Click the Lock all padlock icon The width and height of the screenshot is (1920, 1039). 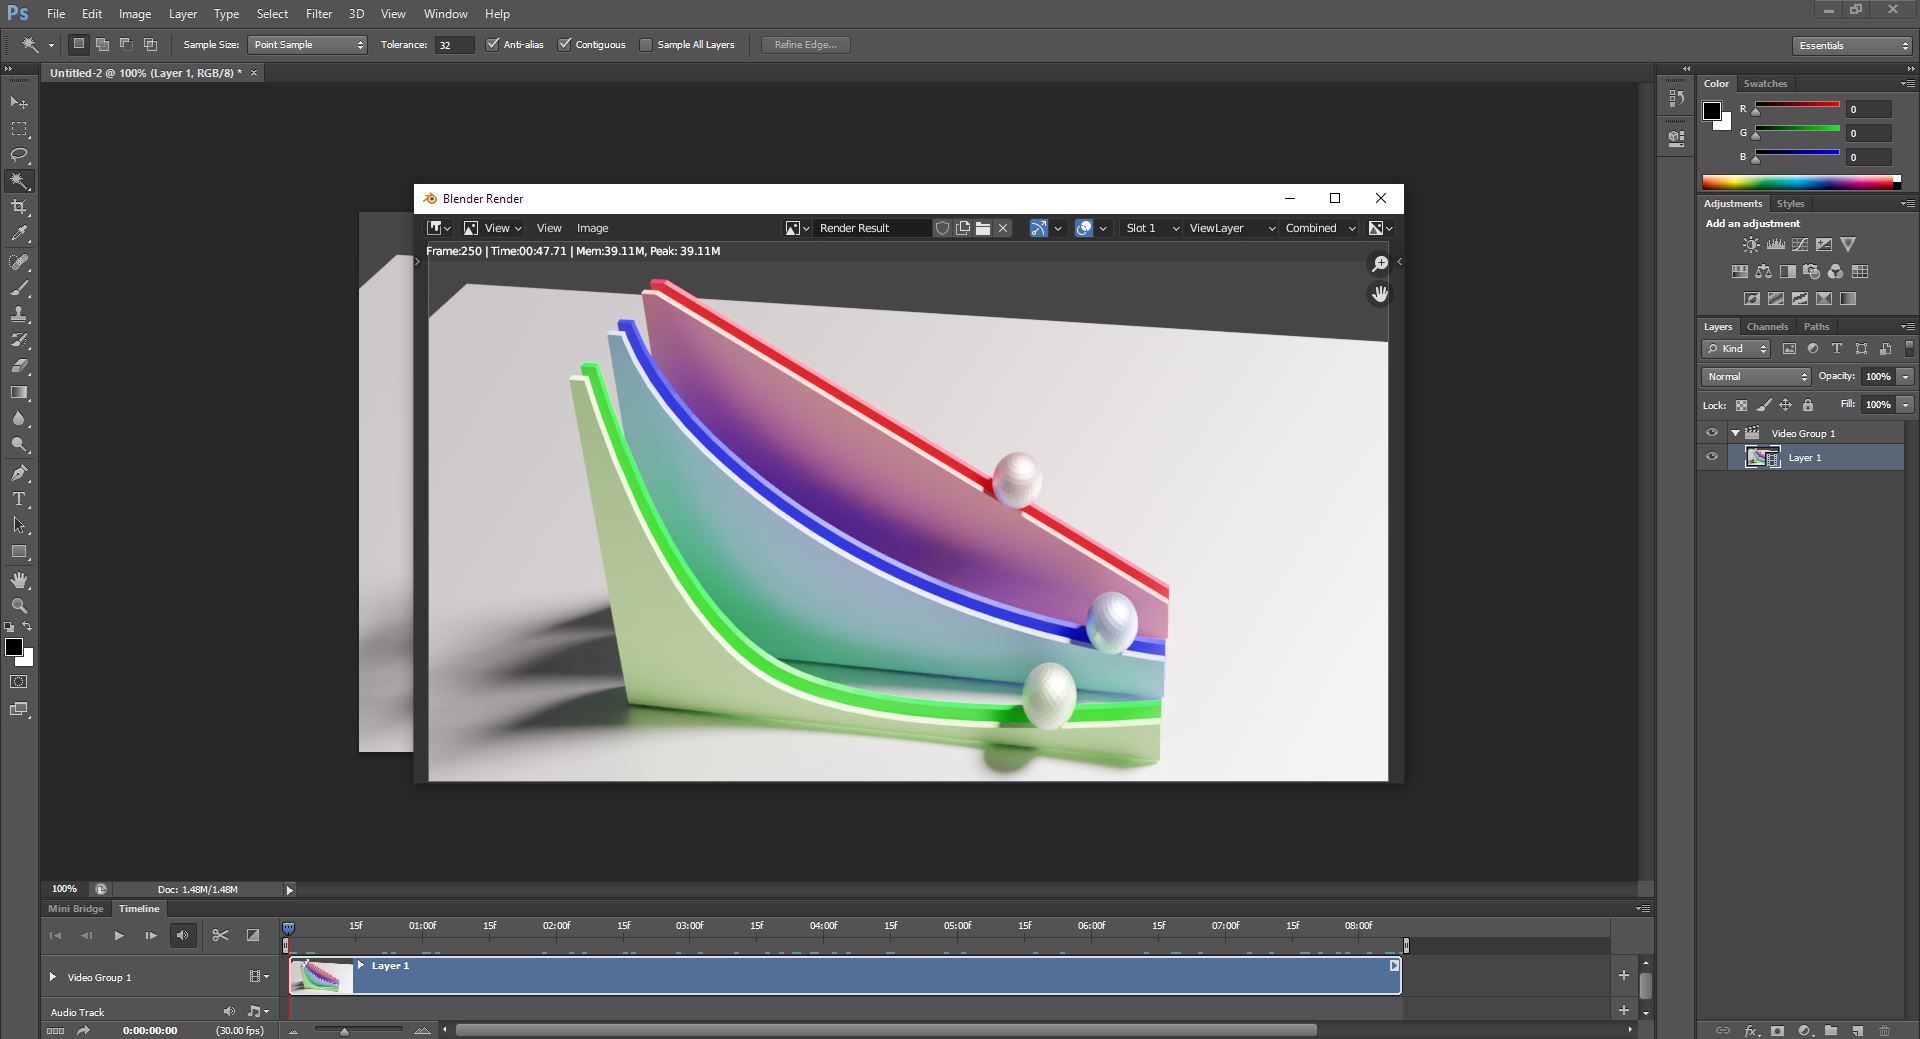(x=1807, y=405)
